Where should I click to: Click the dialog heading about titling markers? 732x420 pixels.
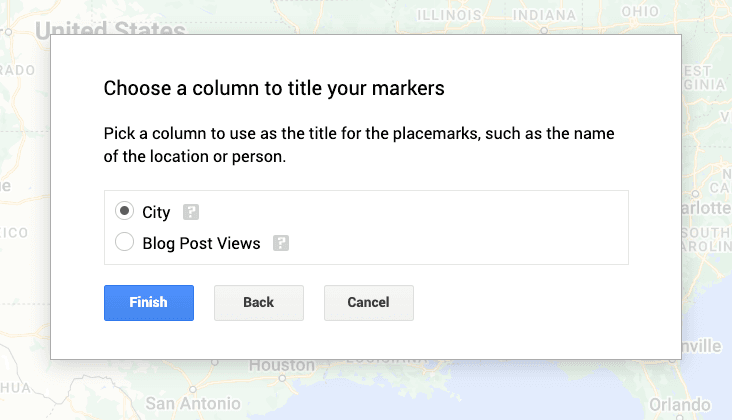274,89
